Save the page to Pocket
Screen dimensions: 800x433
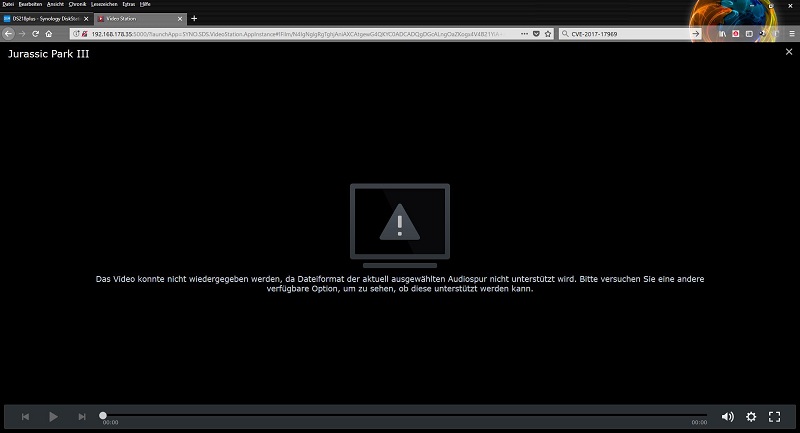coord(534,33)
